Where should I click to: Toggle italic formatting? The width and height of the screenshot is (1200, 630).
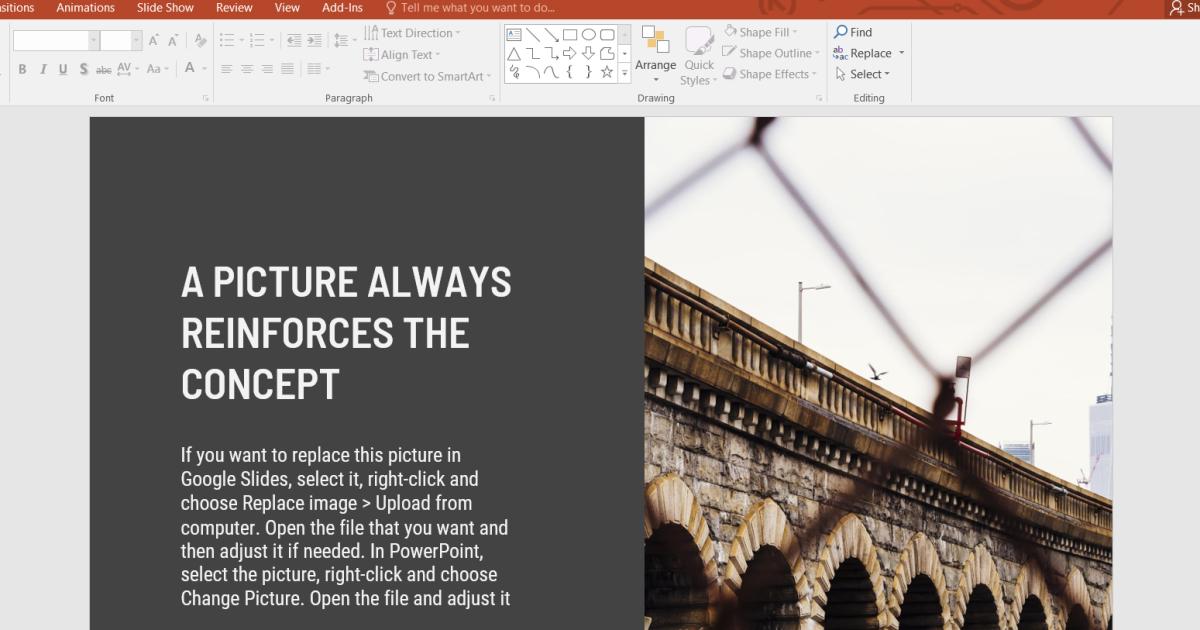point(42,69)
